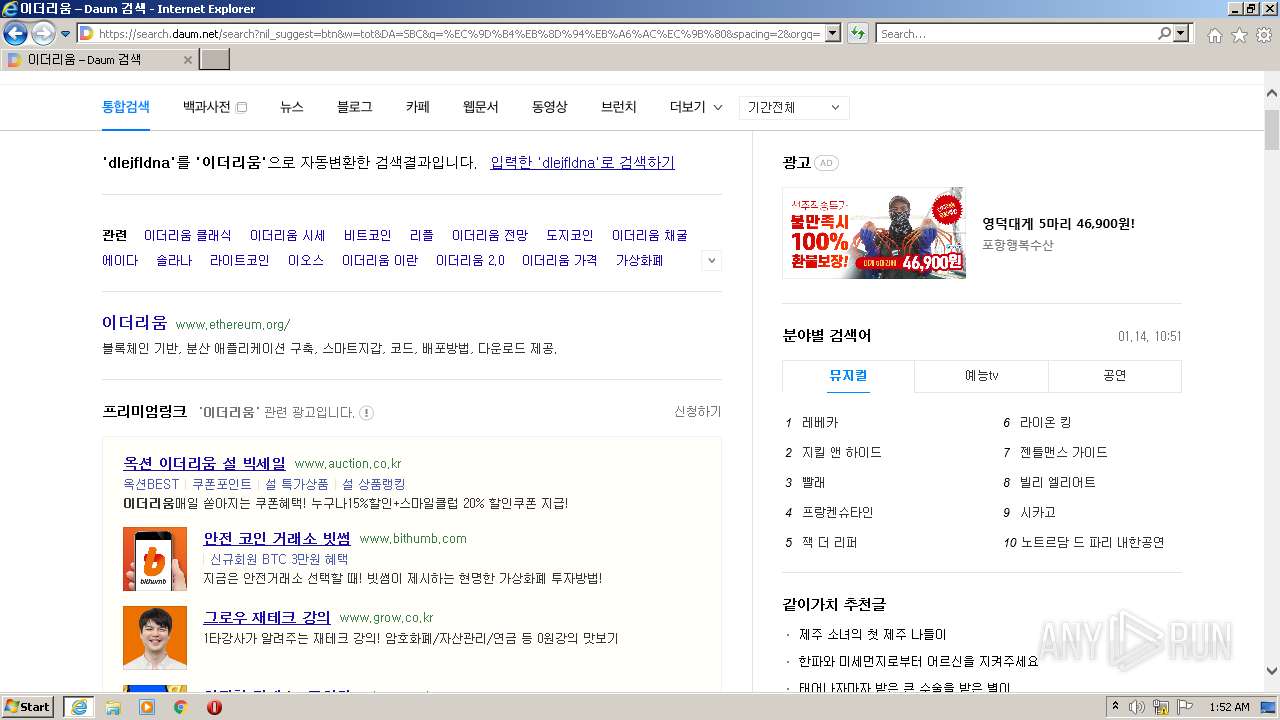Open the search provider dropdown arrow
Viewport: 1280px width, 720px height.
(x=1182, y=34)
